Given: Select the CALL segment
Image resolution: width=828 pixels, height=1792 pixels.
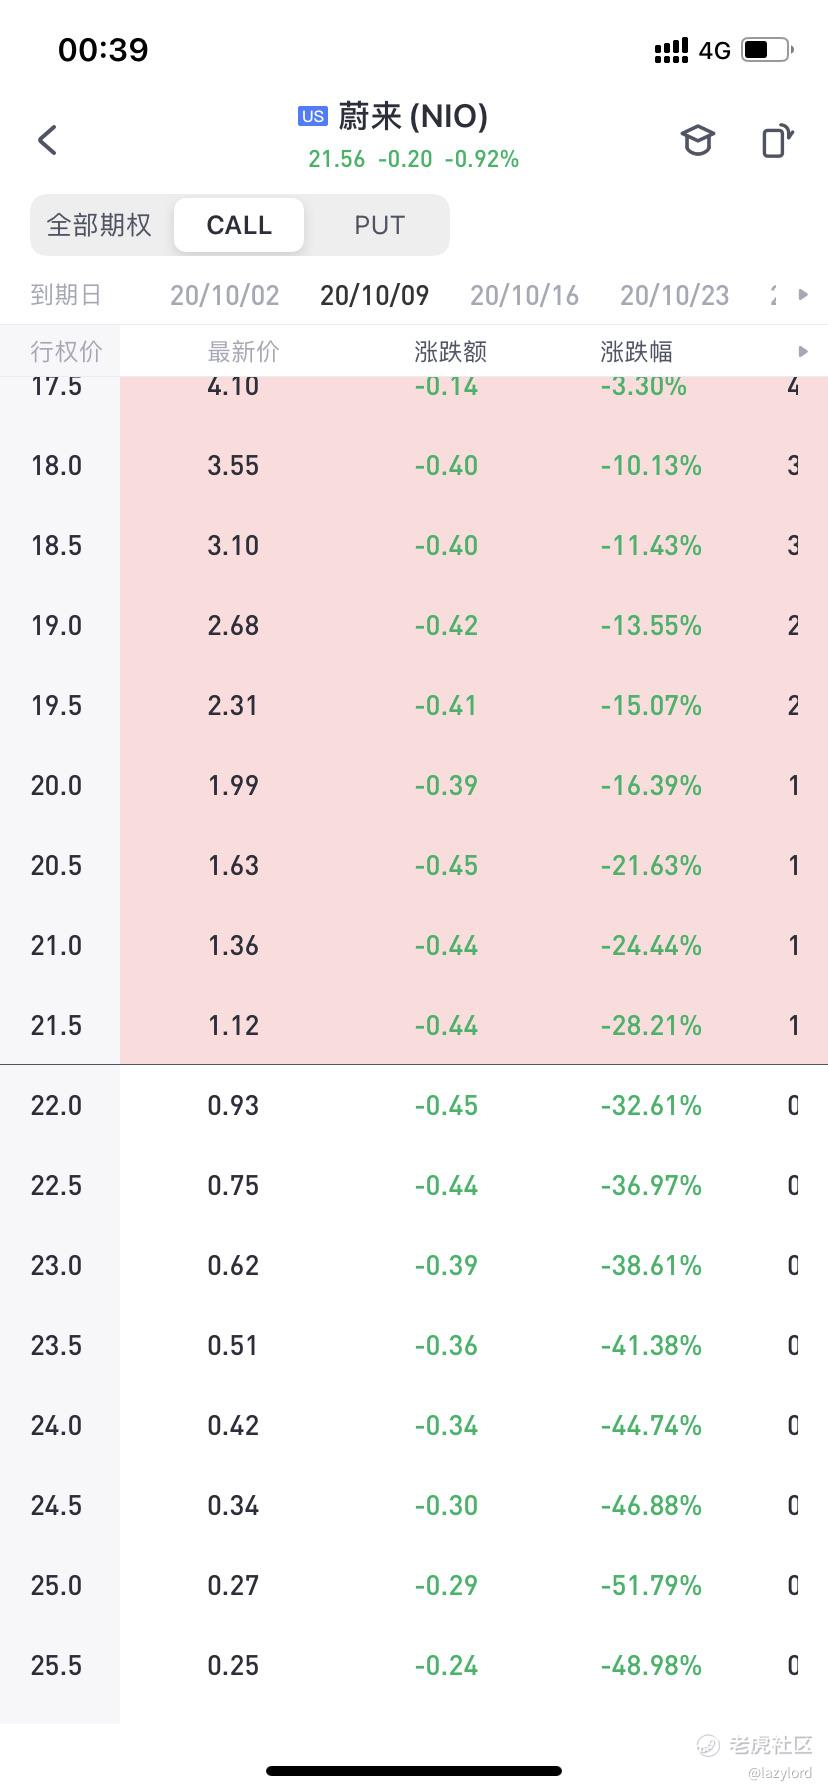Looking at the screenshot, I should coord(239,225).
